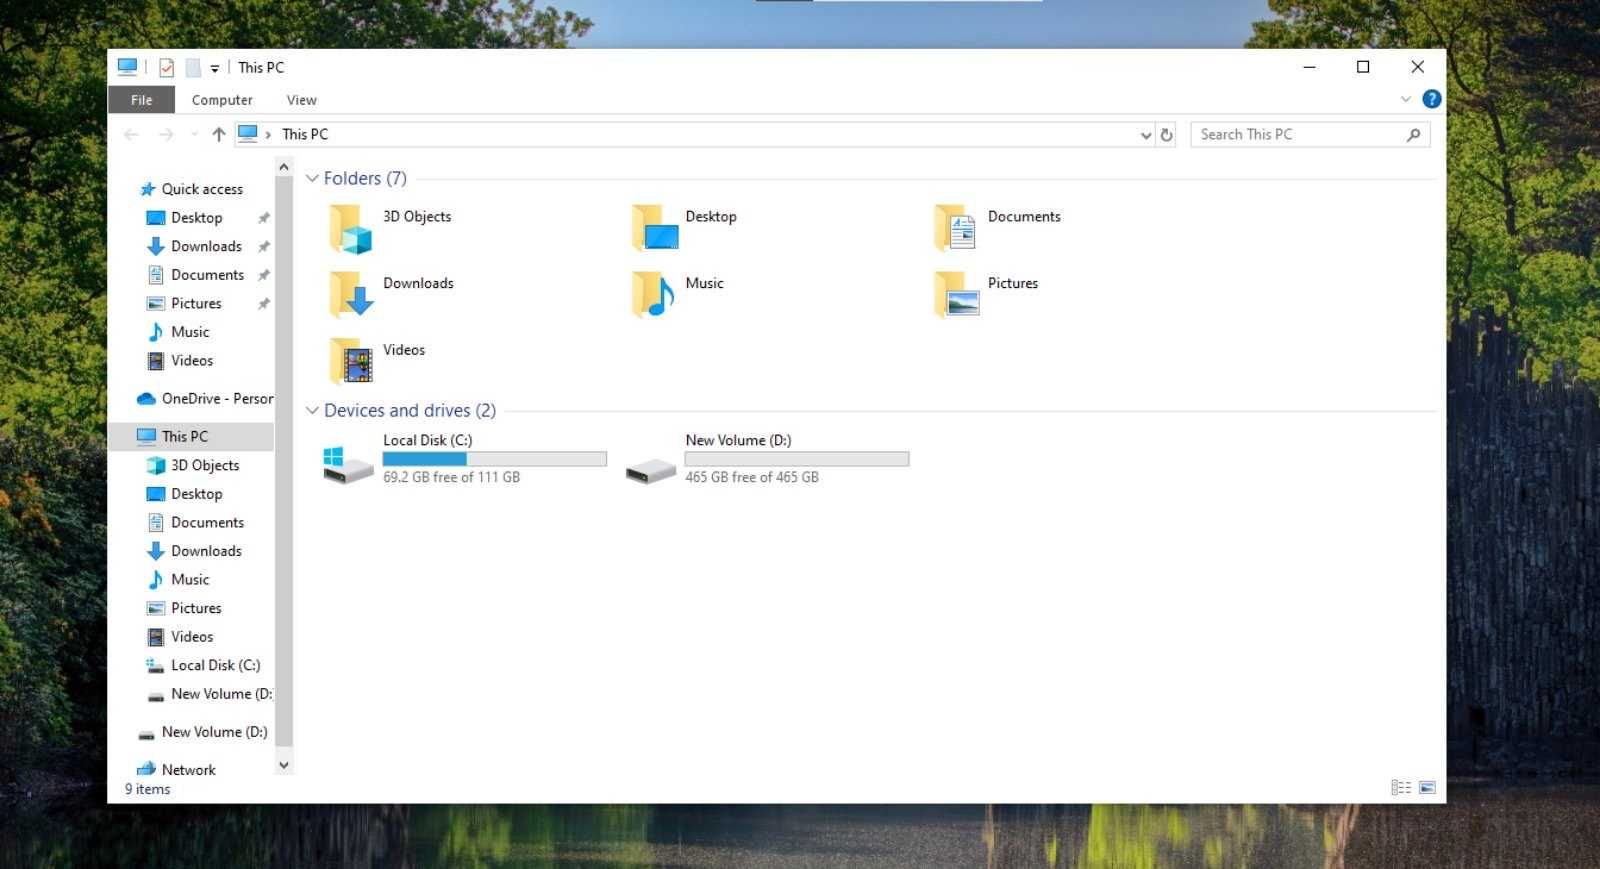The width and height of the screenshot is (1600, 869).
Task: Open Documents under This PC in sidebar
Action: click(195, 522)
